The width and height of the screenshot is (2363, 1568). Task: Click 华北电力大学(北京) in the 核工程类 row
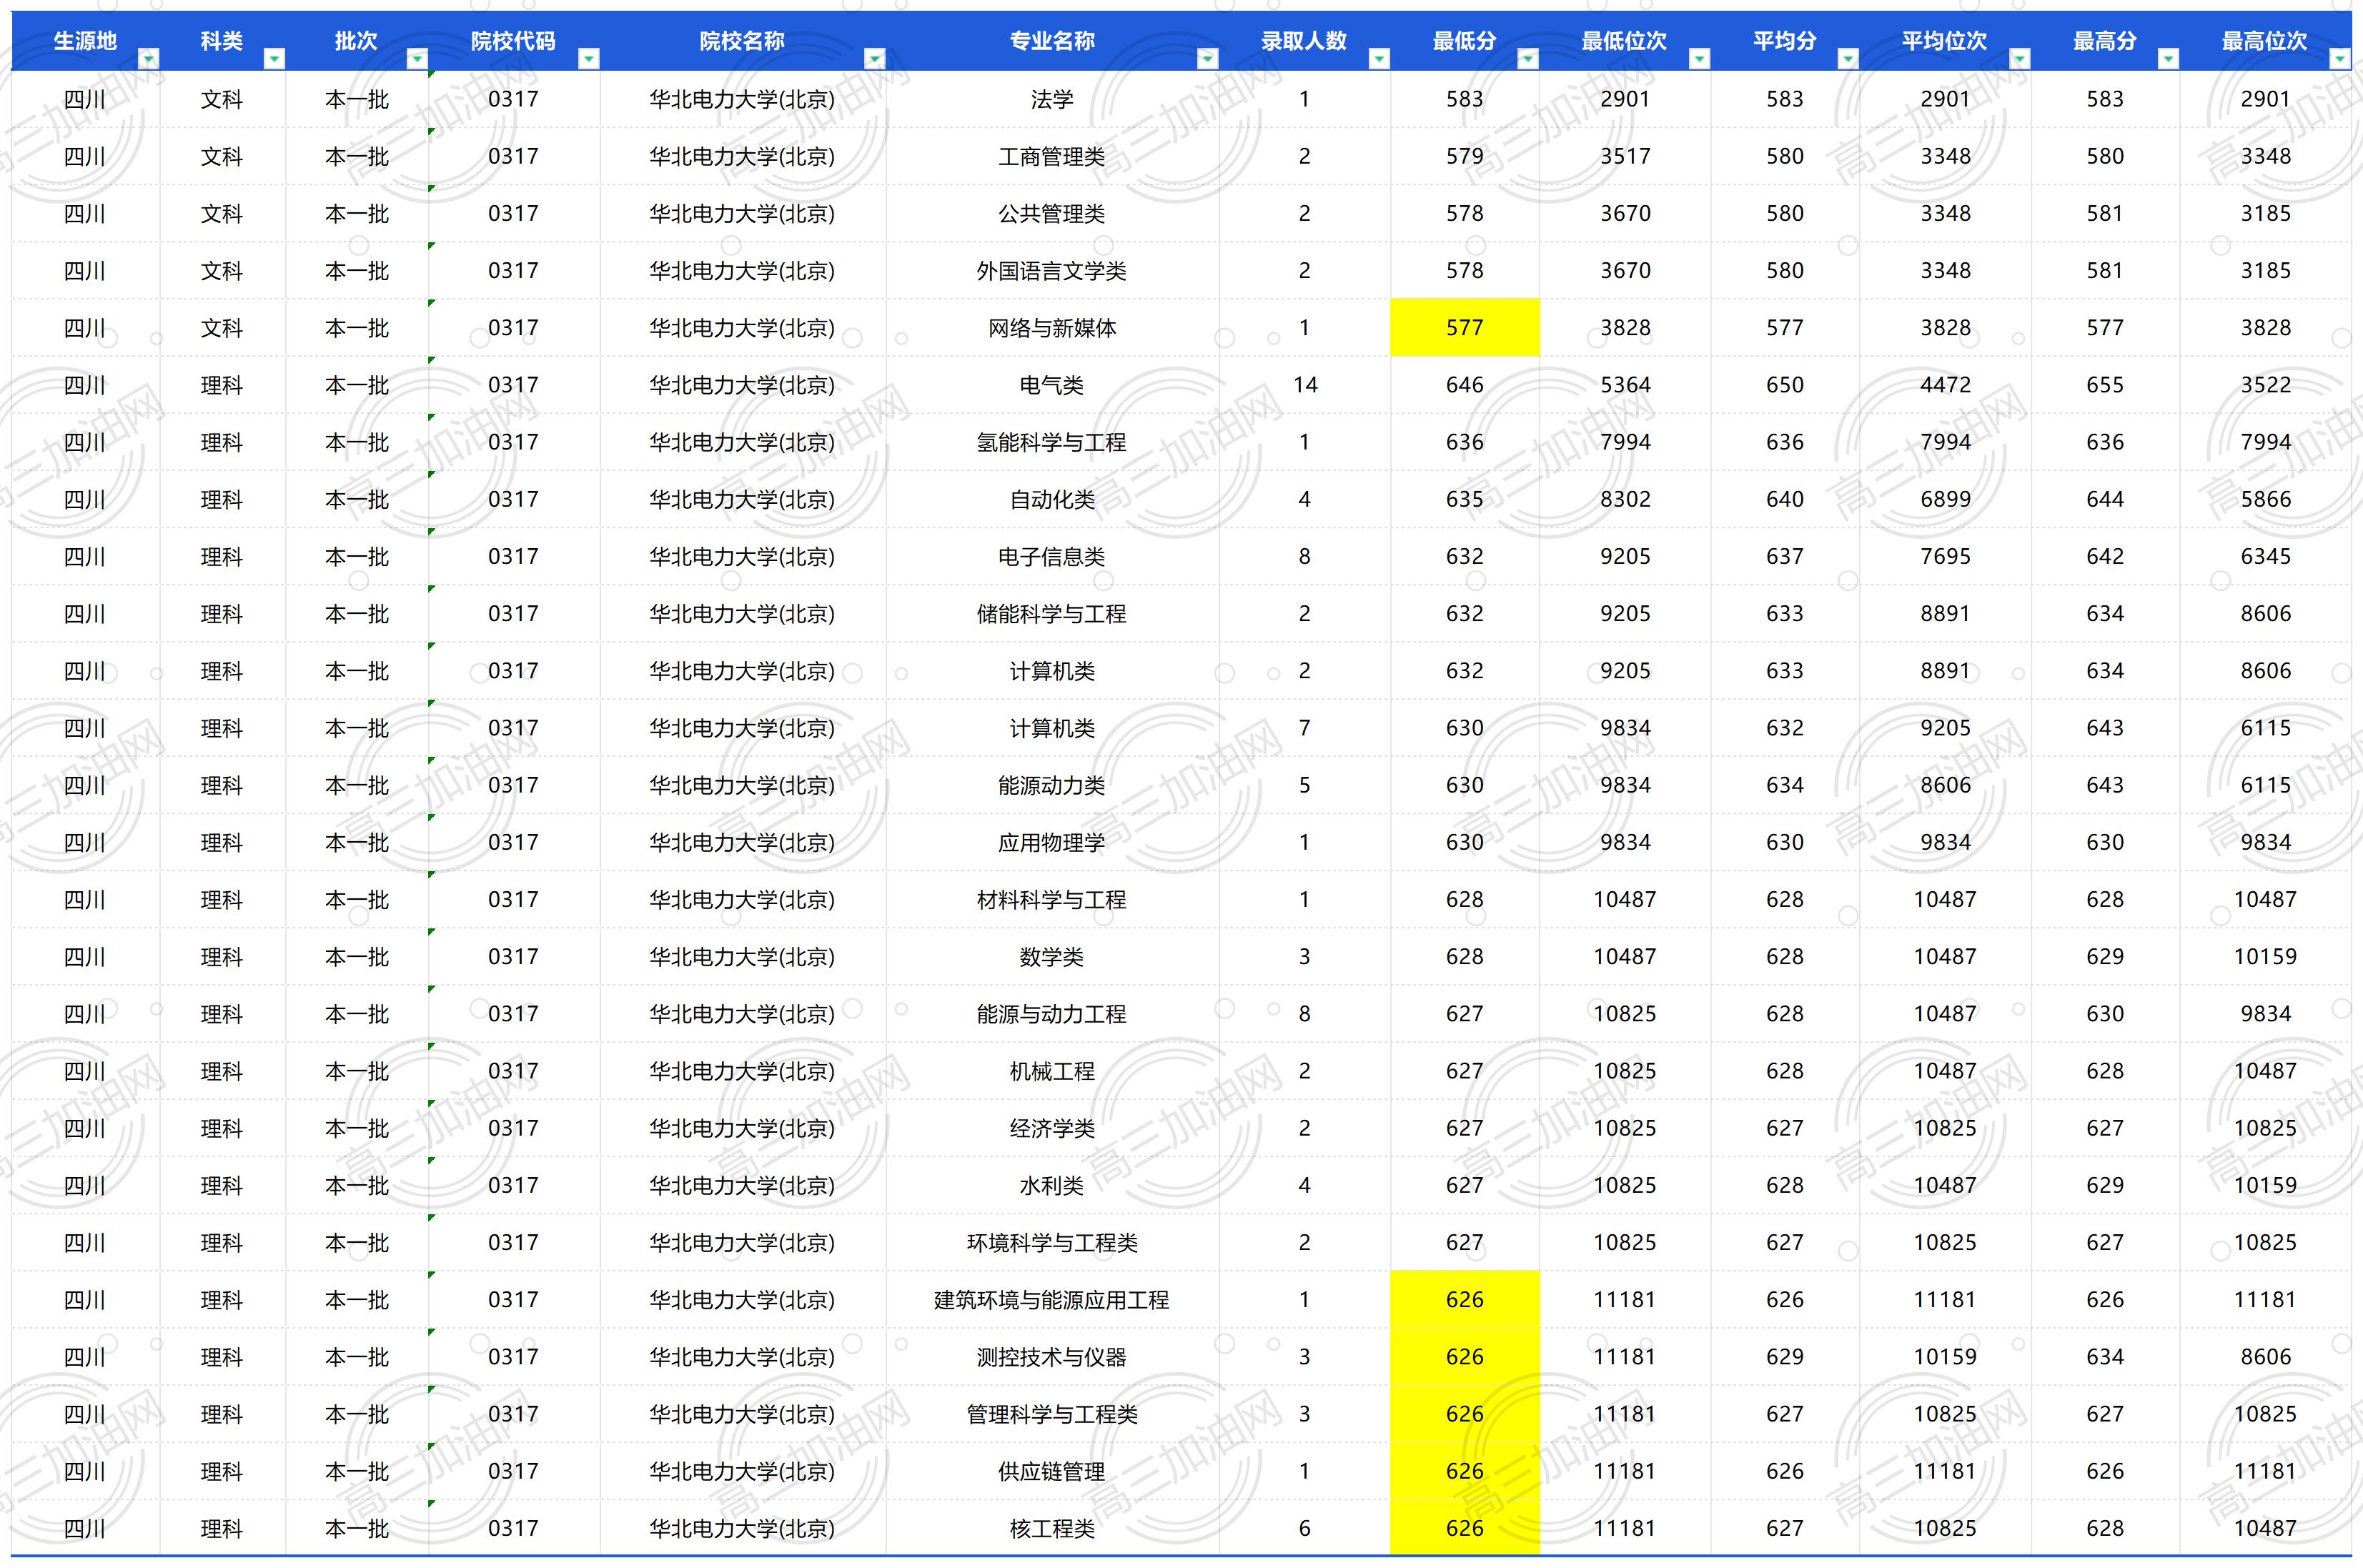[743, 1528]
